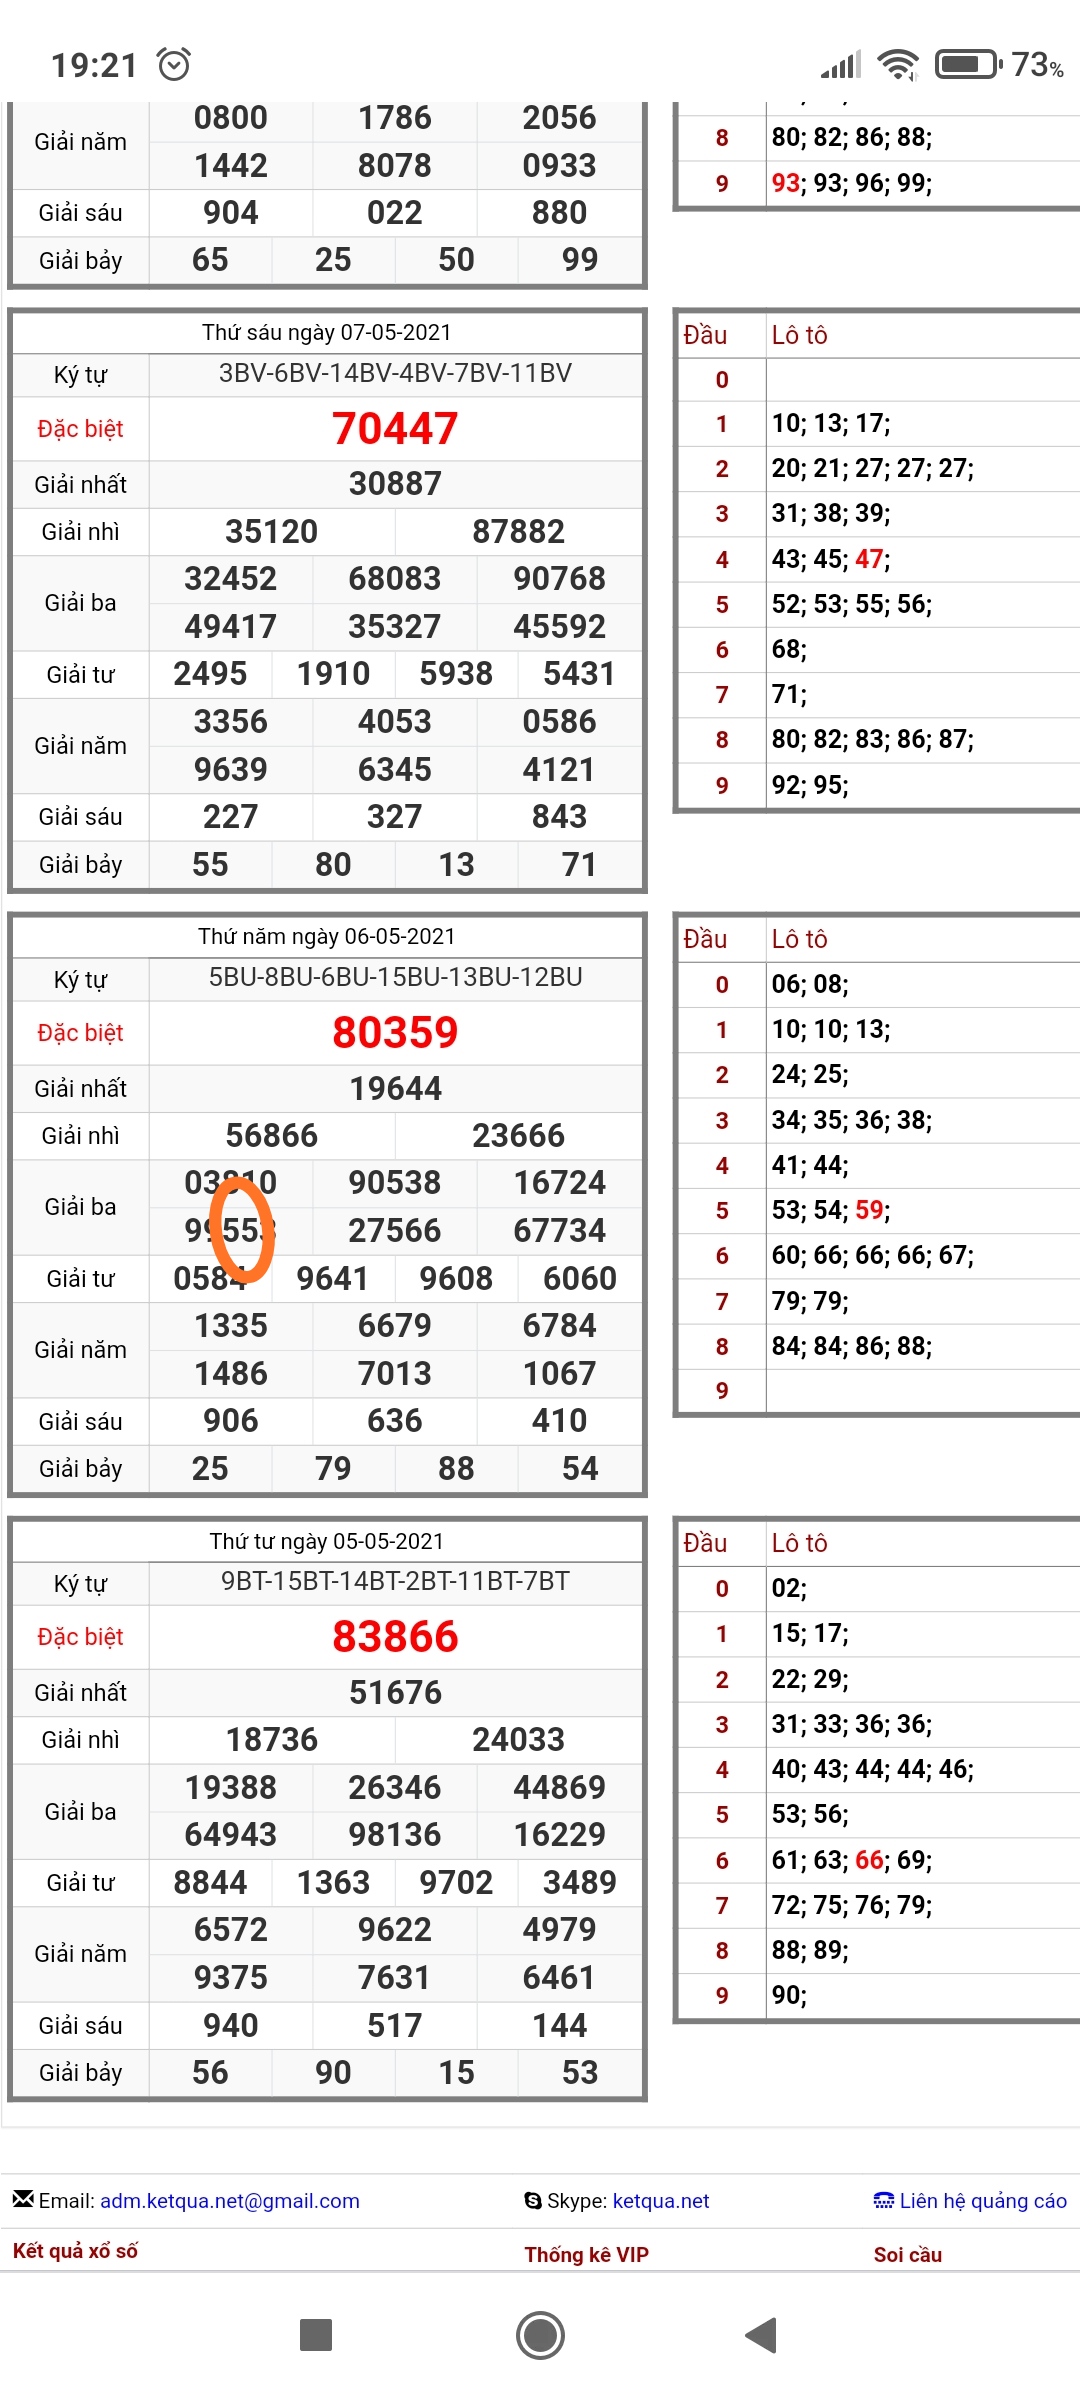Open the ketqua.net Skype link
This screenshot has width=1080, height=2400.
tap(661, 2201)
